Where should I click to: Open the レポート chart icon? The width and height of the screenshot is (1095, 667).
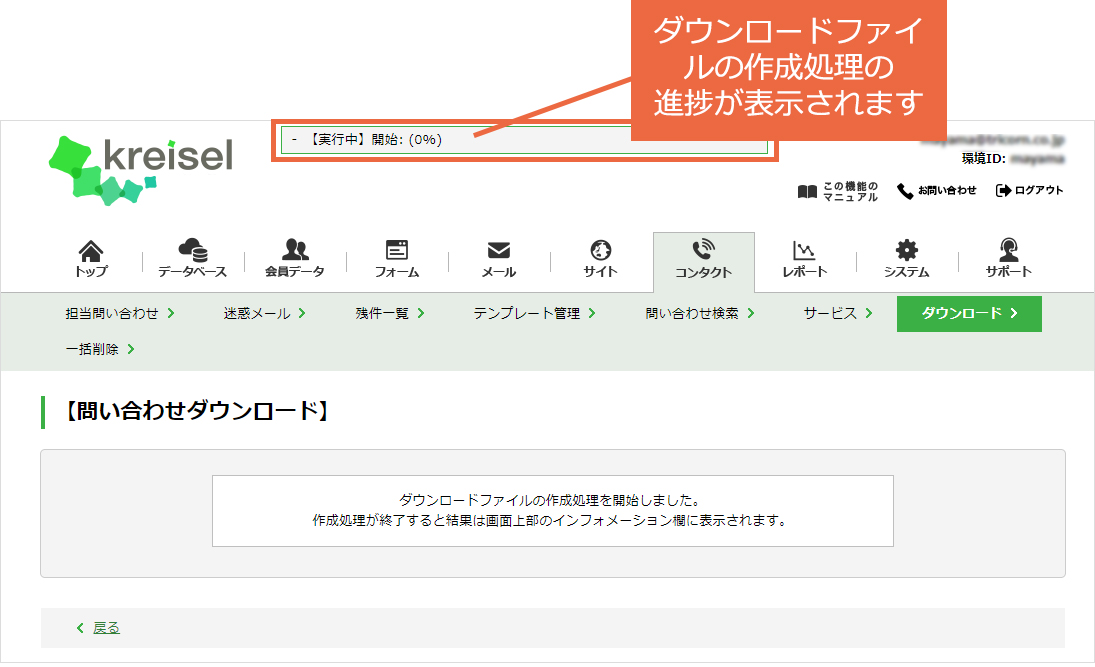pos(804,250)
